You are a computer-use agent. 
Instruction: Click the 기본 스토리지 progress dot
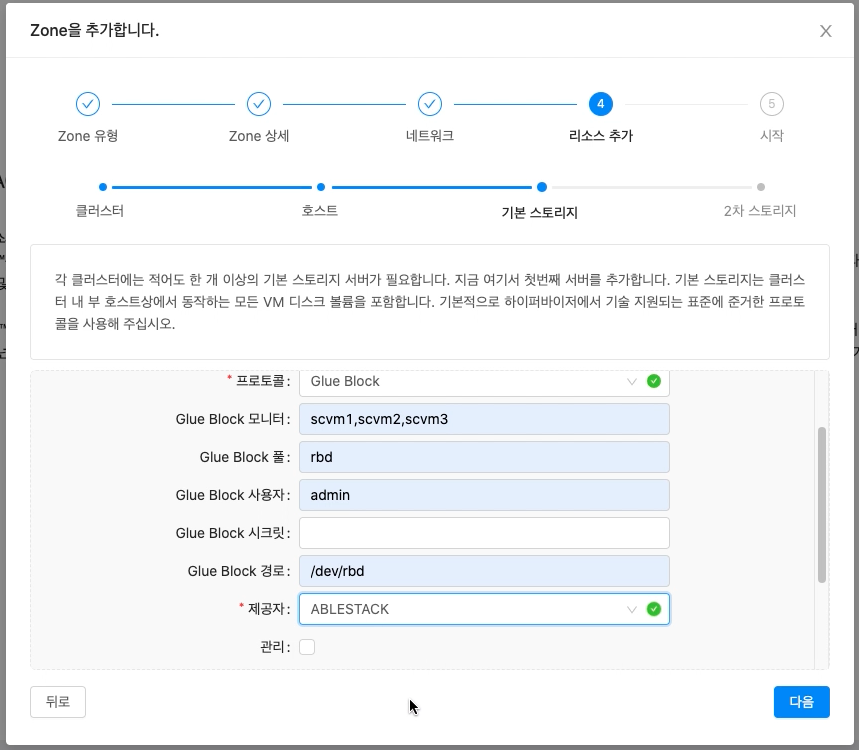(541, 186)
